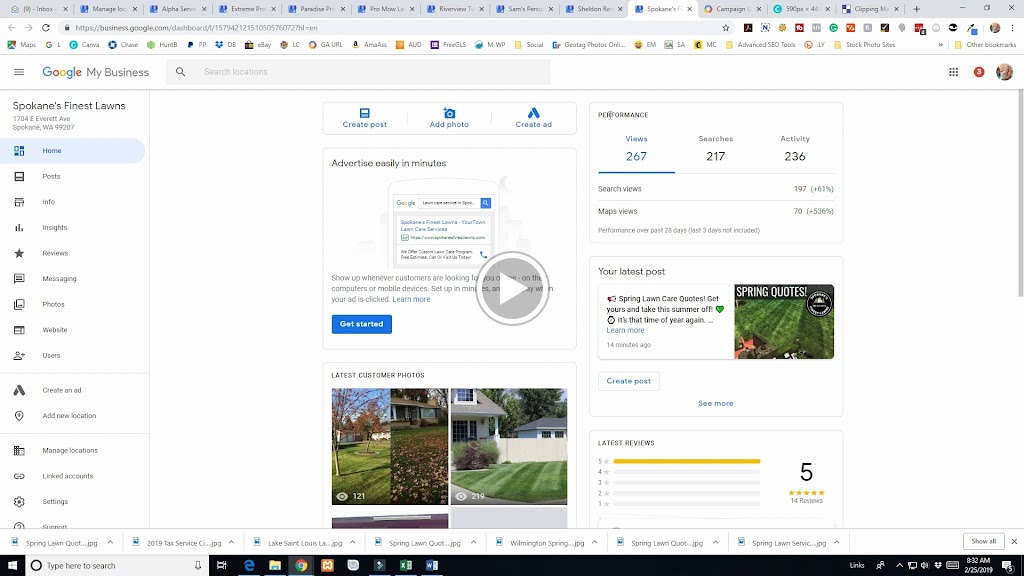Open Windows Start menu
The height and width of the screenshot is (576, 1024).
click(12, 566)
